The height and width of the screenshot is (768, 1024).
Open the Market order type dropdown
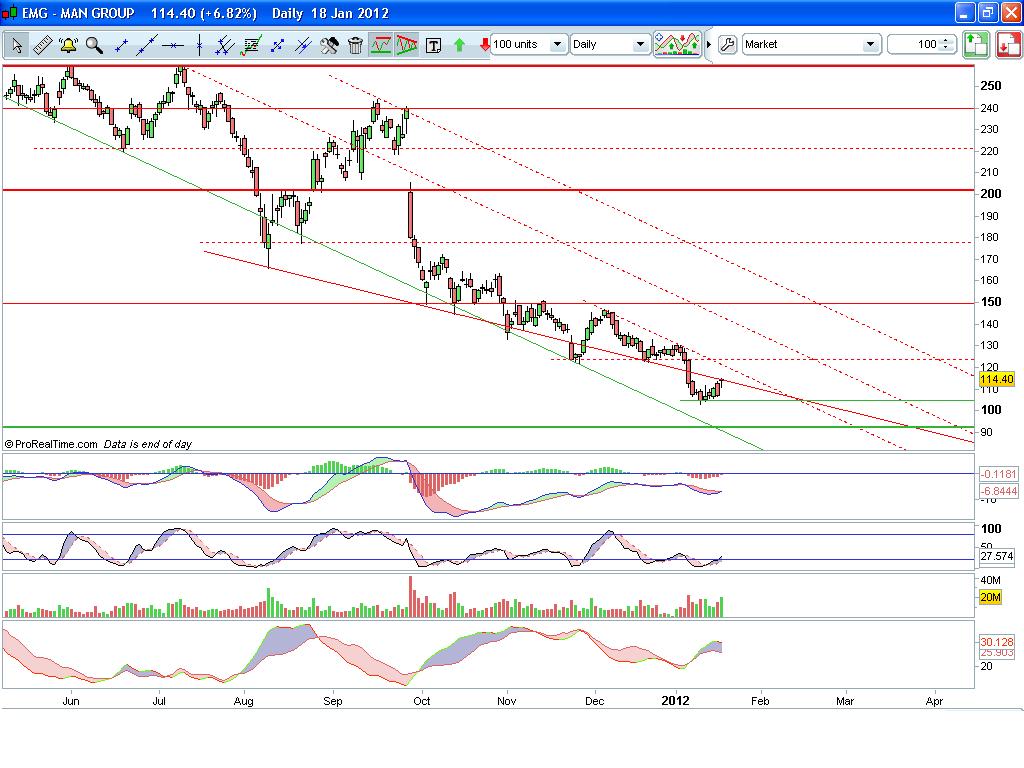810,44
